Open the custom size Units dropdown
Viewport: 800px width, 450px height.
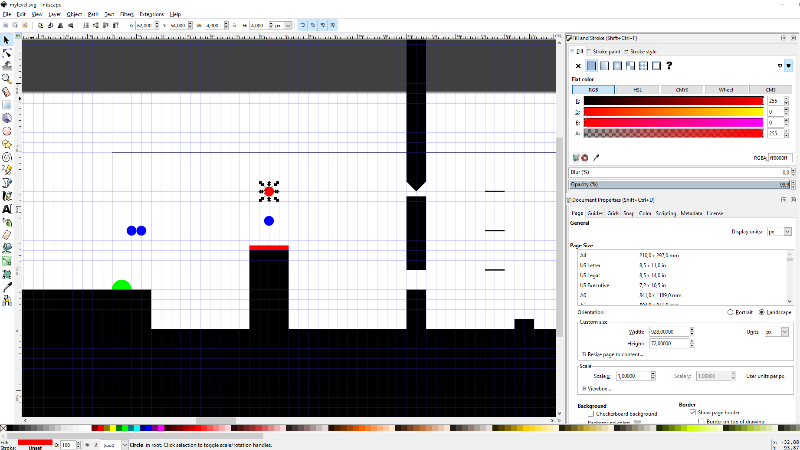pyautogui.click(x=774, y=331)
